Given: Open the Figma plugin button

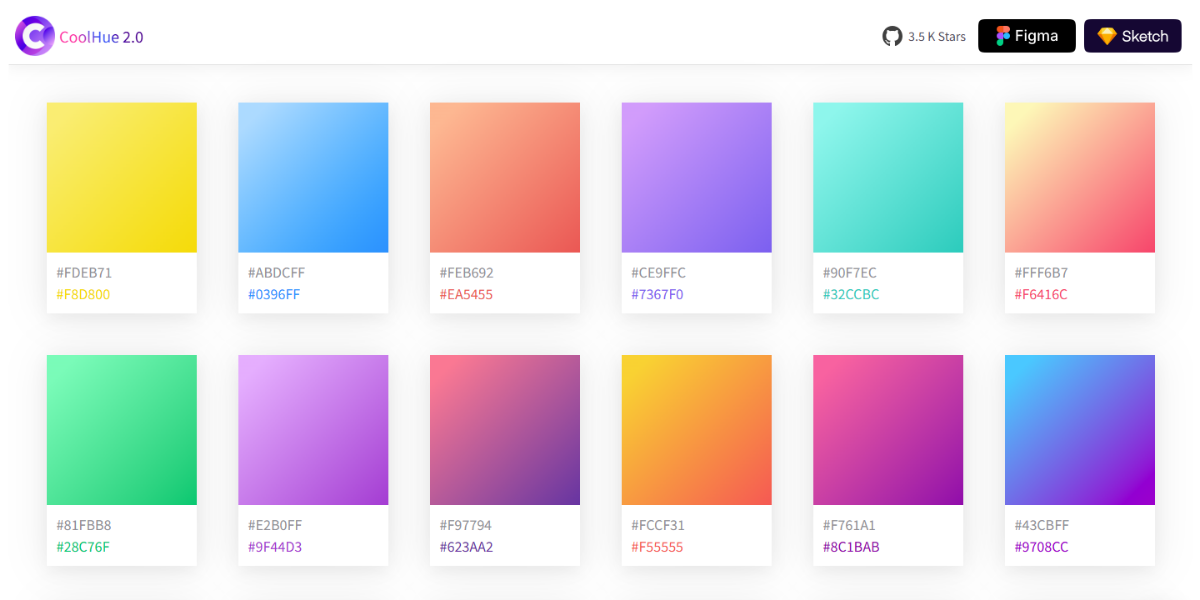Looking at the screenshot, I should click(x=1026, y=35).
